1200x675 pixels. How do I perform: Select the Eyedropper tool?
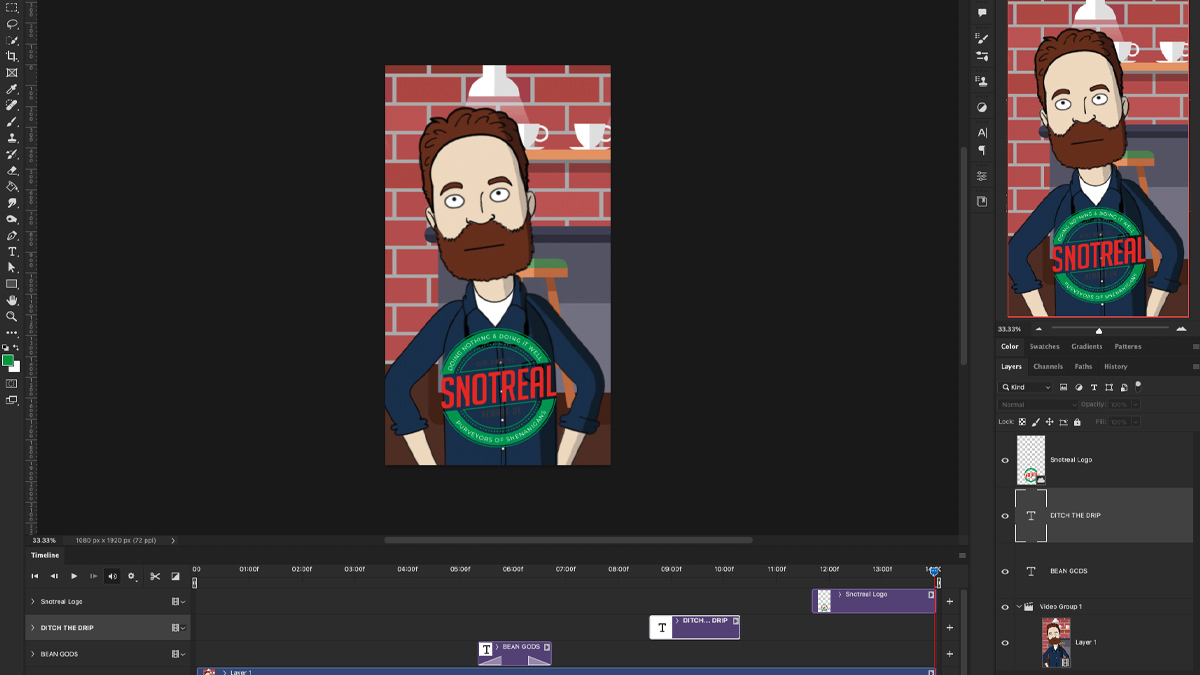point(12,89)
